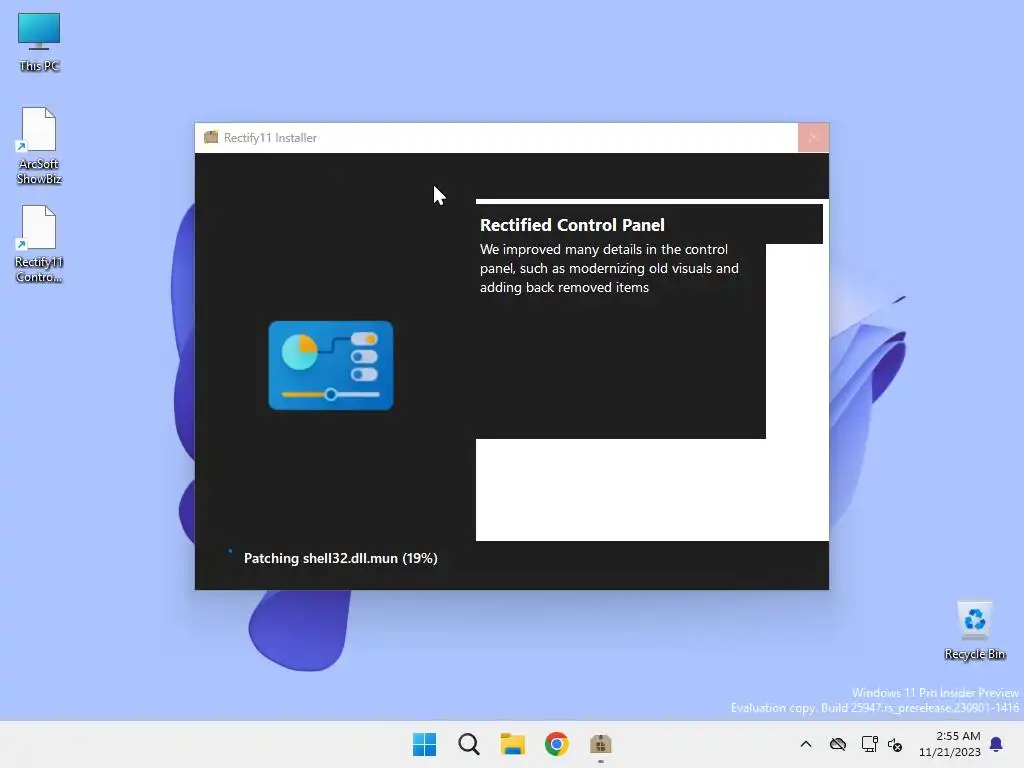The height and width of the screenshot is (768, 1024).
Task: Open the network status tray icon
Action: (869, 744)
